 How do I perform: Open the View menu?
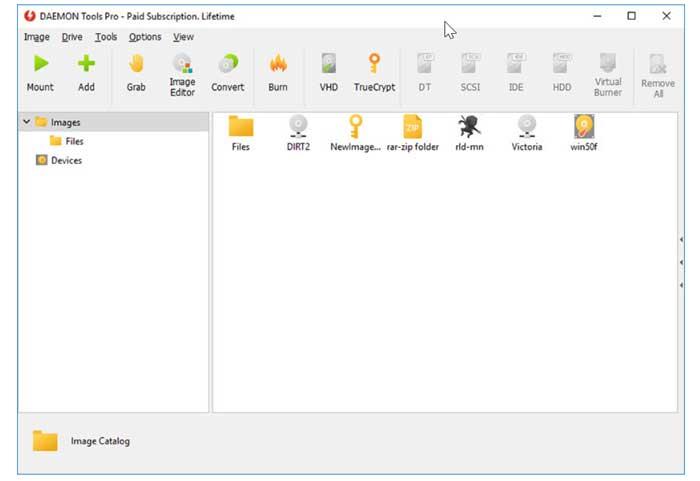(183, 37)
